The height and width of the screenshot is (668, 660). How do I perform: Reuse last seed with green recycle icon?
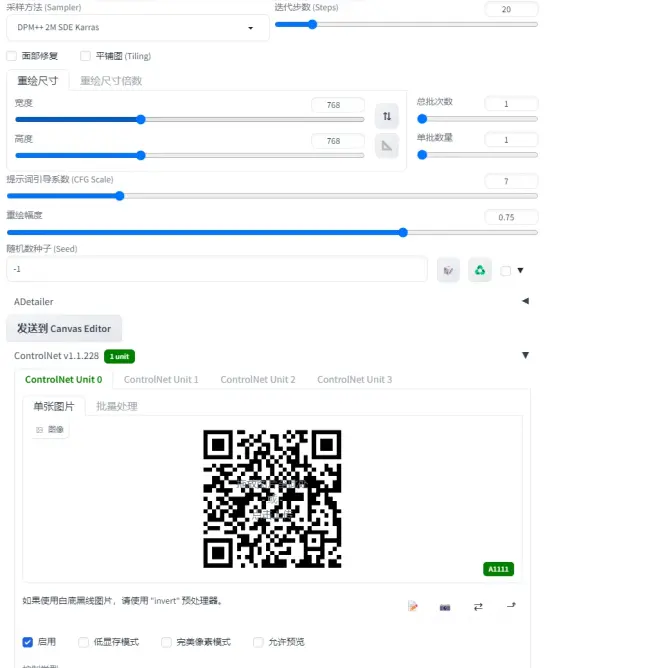480,270
